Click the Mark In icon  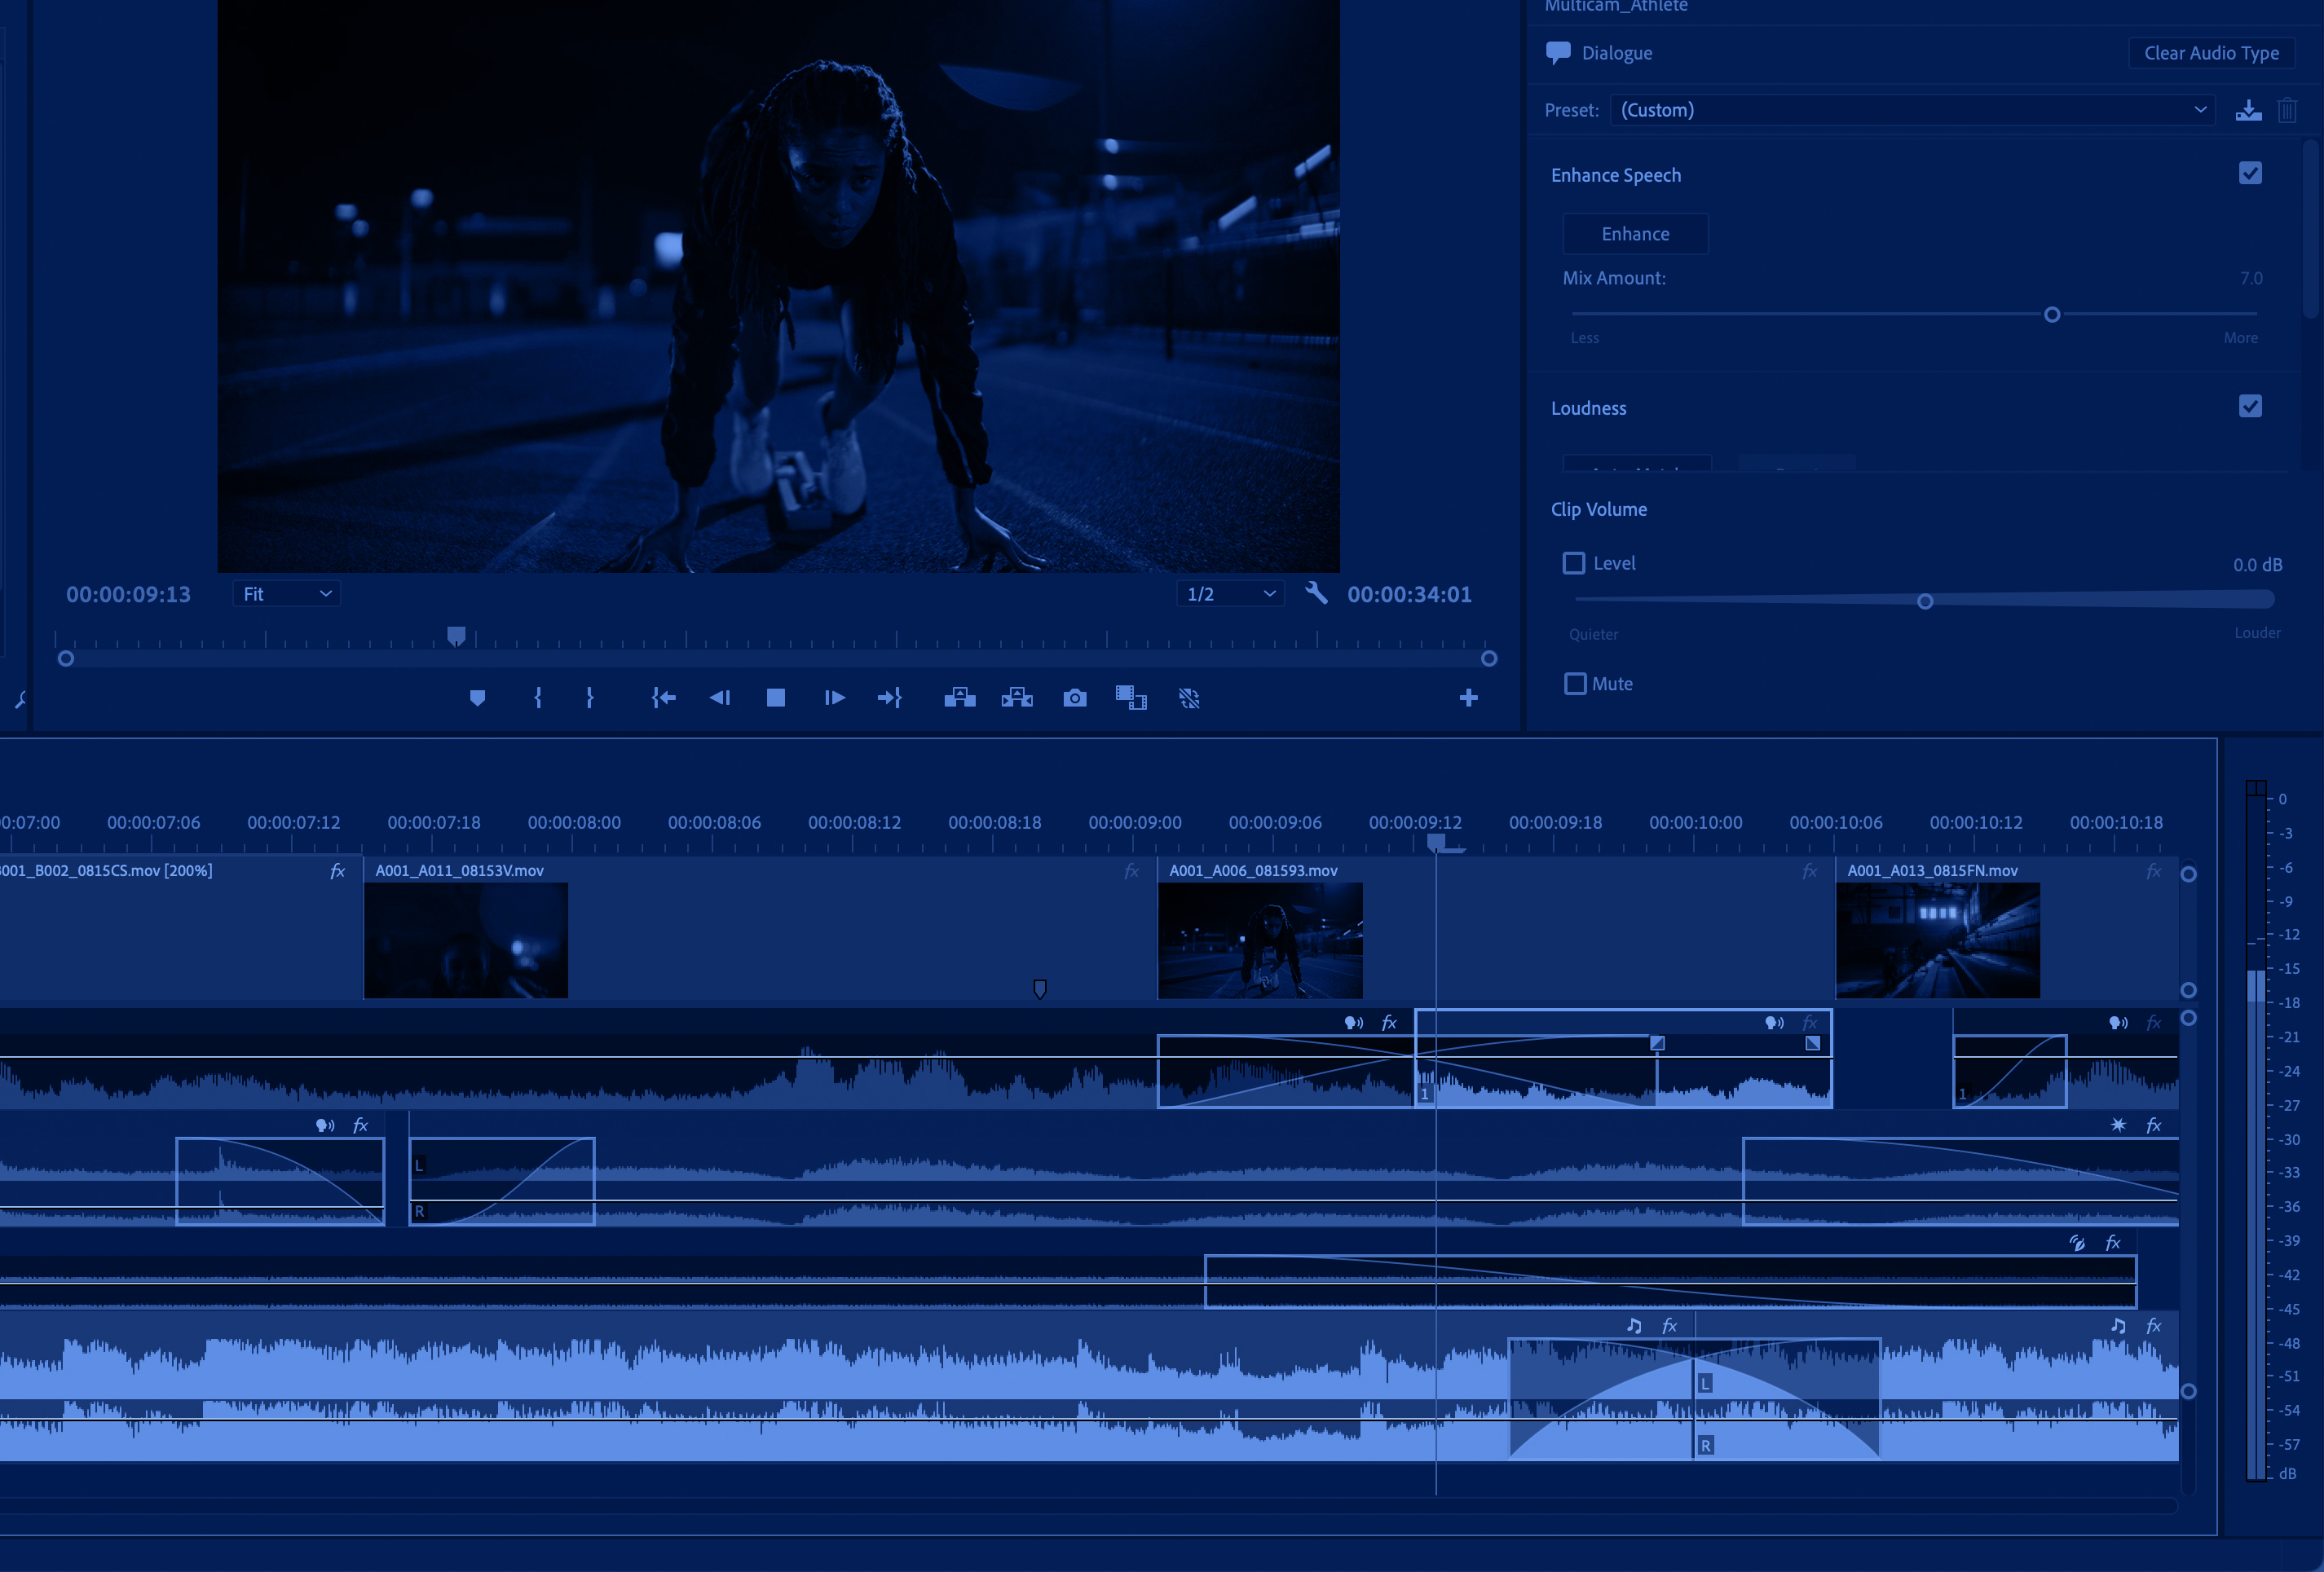(538, 698)
